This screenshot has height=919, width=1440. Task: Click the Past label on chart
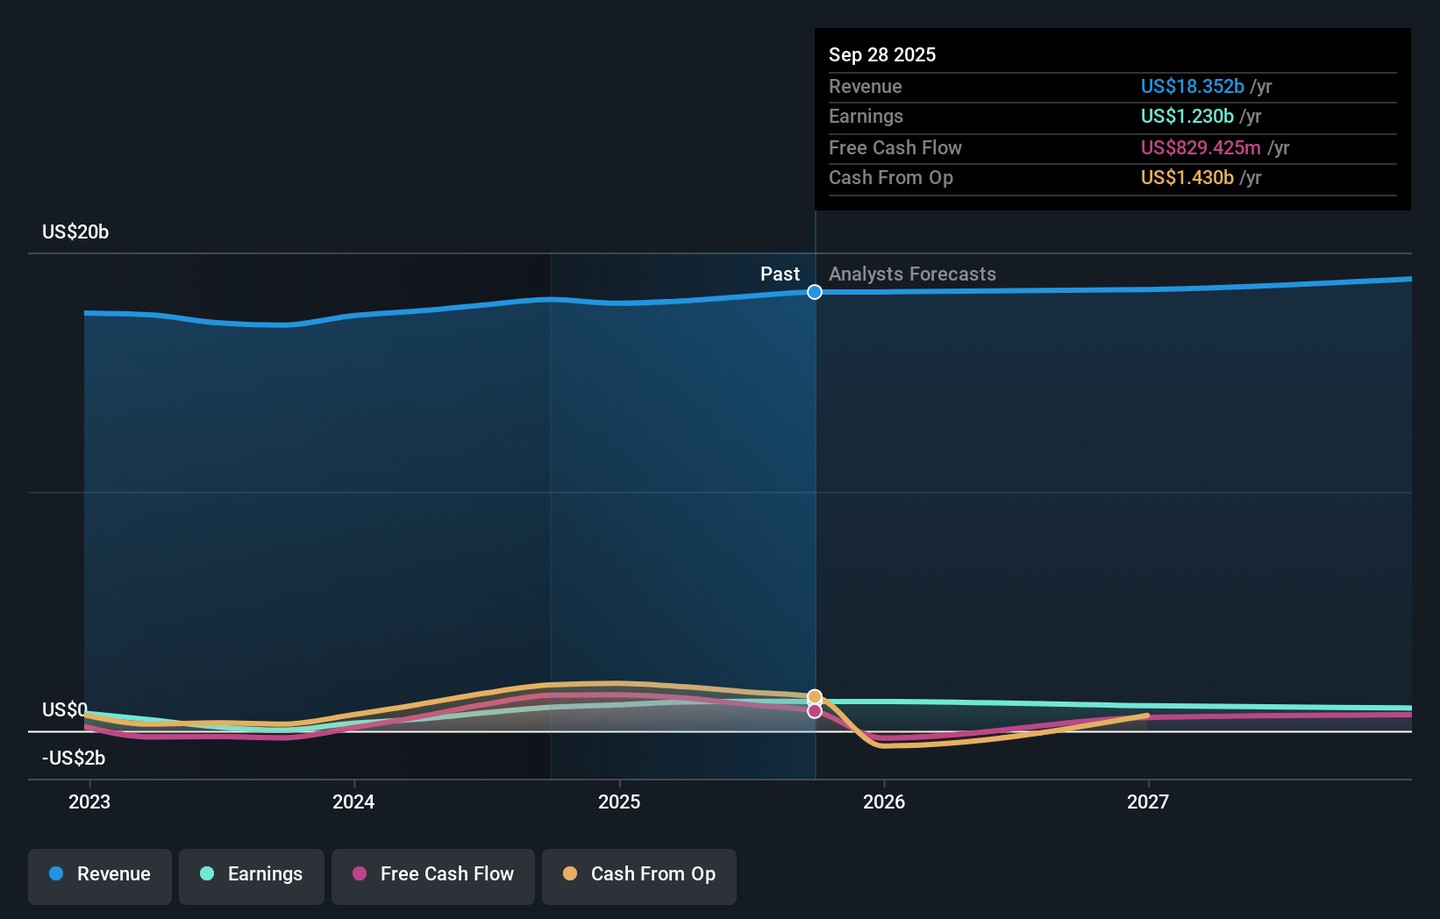tap(779, 274)
